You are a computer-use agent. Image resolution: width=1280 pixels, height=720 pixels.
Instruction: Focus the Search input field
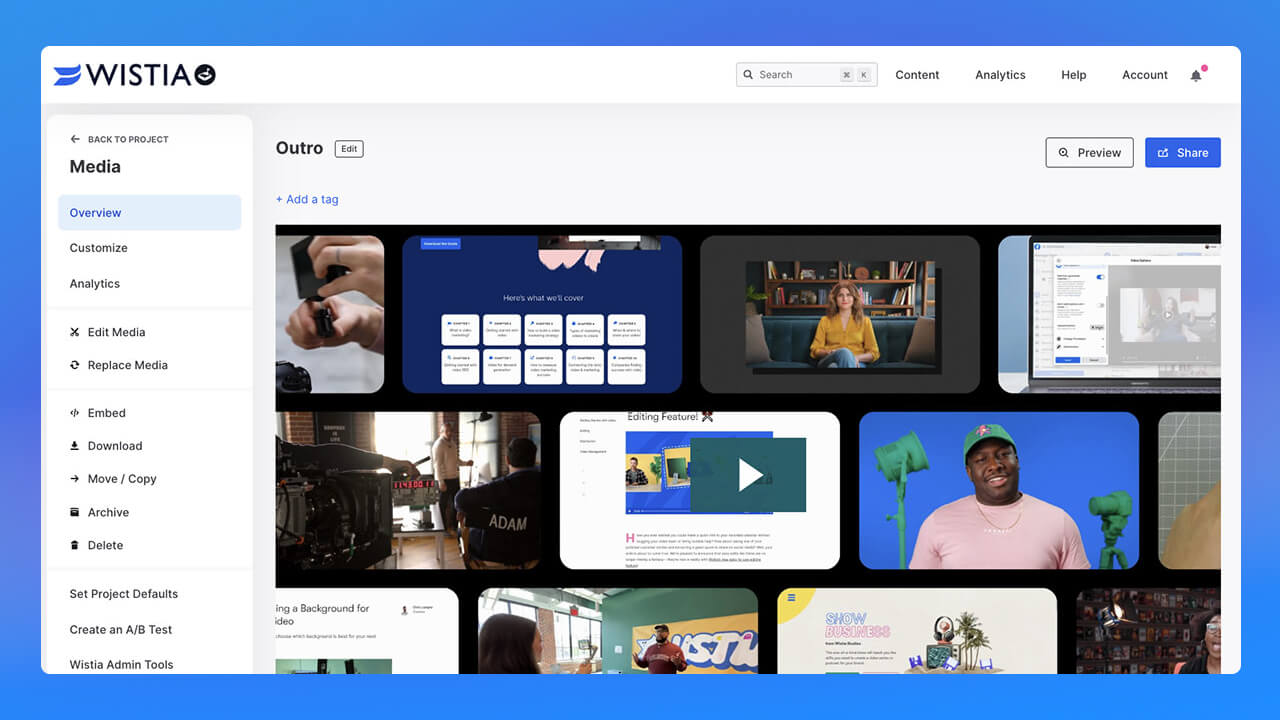[806, 75]
